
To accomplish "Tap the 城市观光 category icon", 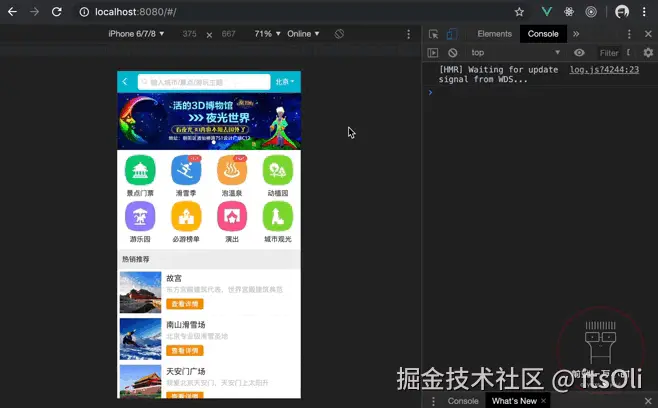I will pos(278,216).
